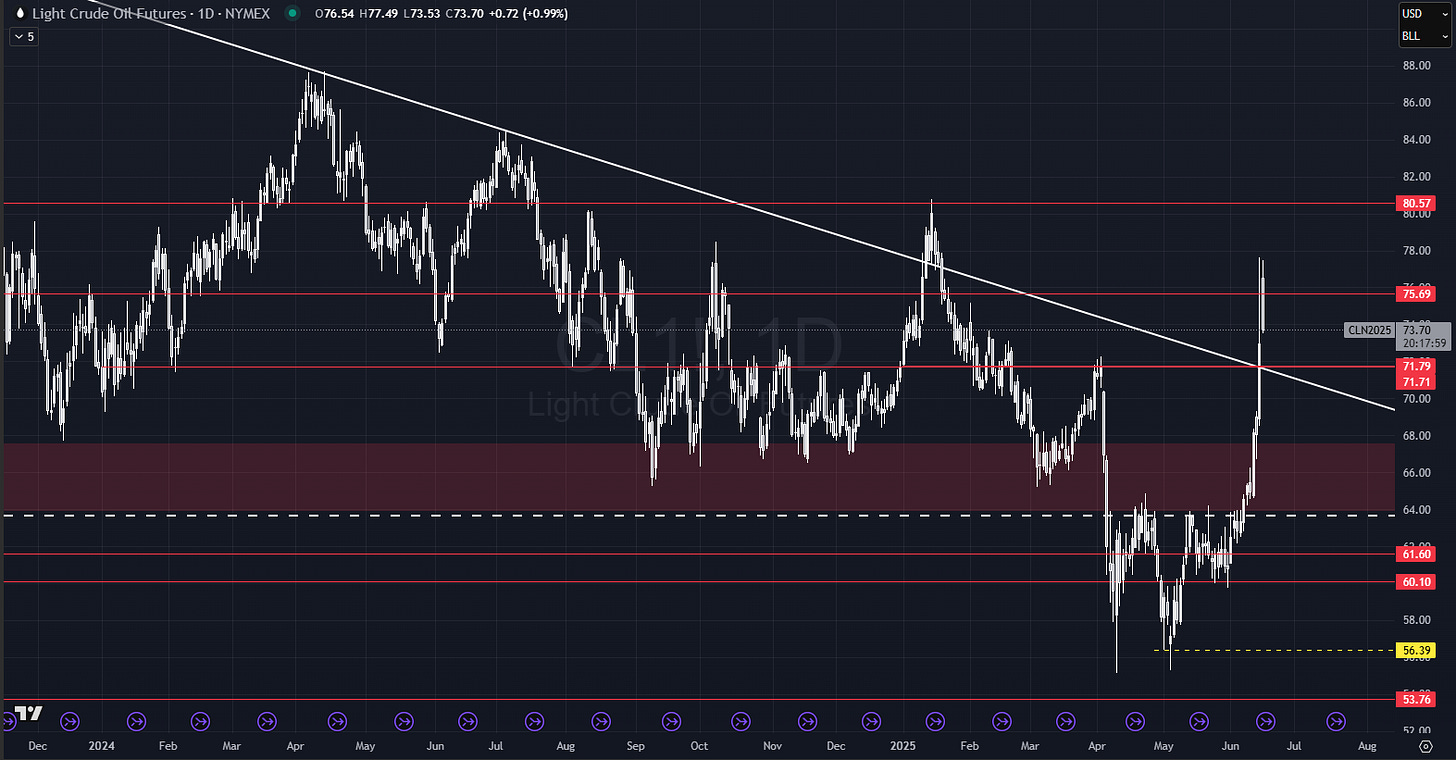Open rollover marker between Mar and Apr 2025

tap(1067, 719)
